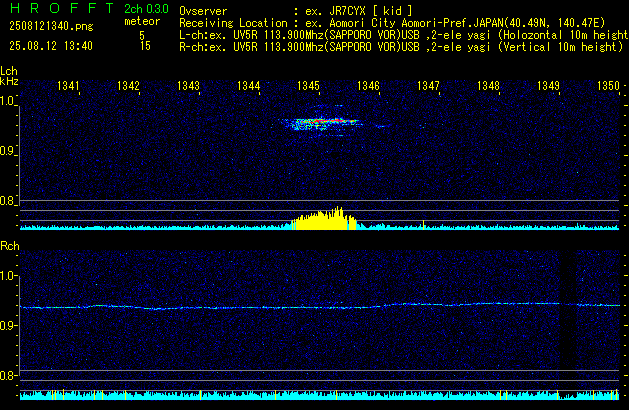Viewport: 629px width, 410px height.
Task: Click the HROFFT program title text
Action: (62, 8)
